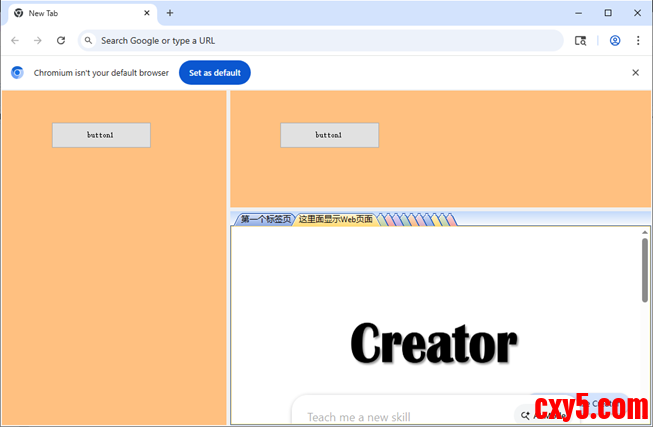Go back using the browser back arrow
Viewport: 653px width, 427px height.
(15, 40)
